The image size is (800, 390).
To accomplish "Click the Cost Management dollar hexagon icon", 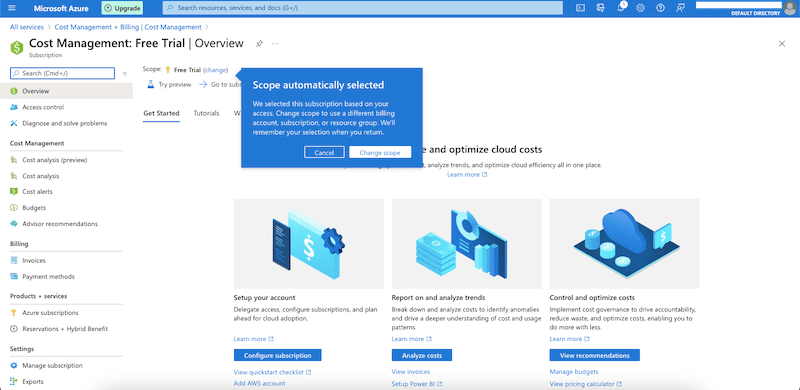I will pos(17,47).
